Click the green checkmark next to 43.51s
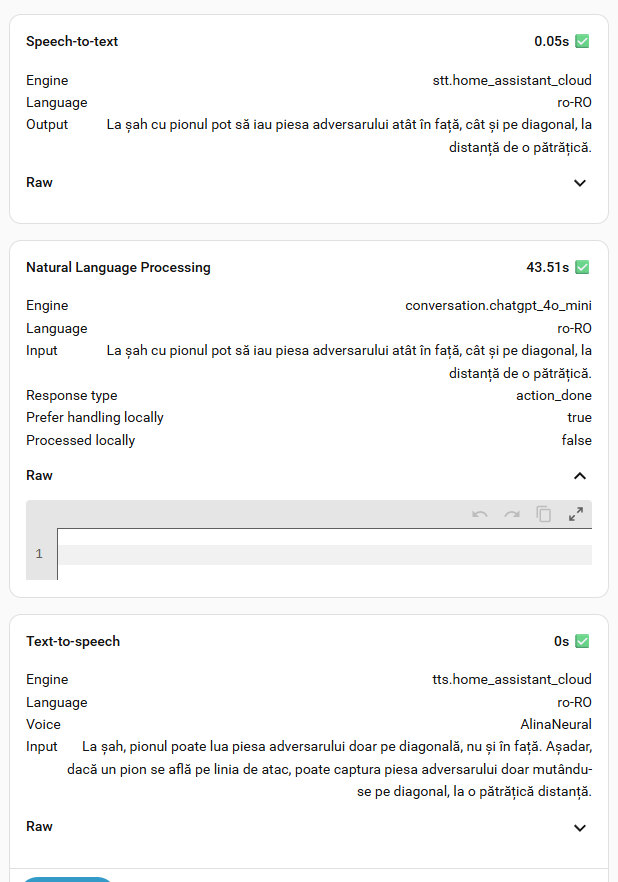Viewport: 618px width, 882px height. click(582, 268)
